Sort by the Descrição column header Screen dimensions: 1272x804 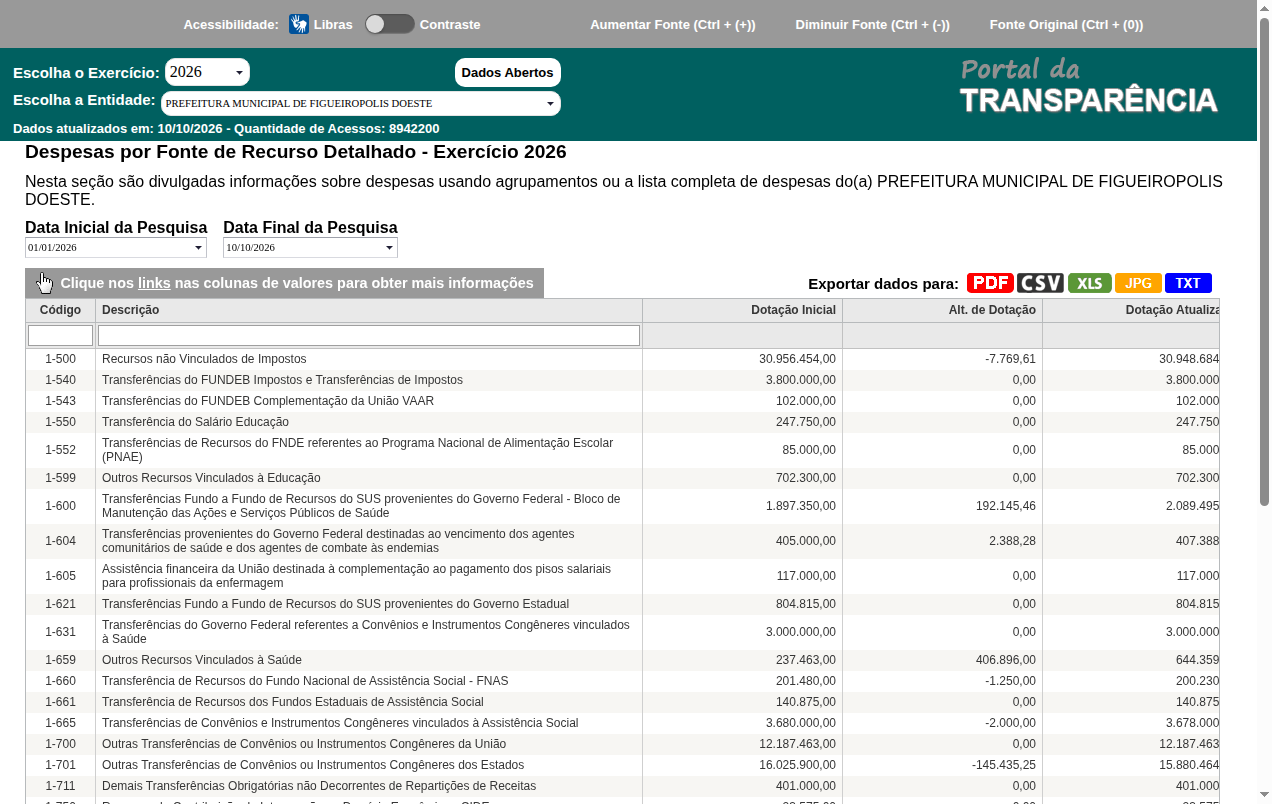(369, 310)
